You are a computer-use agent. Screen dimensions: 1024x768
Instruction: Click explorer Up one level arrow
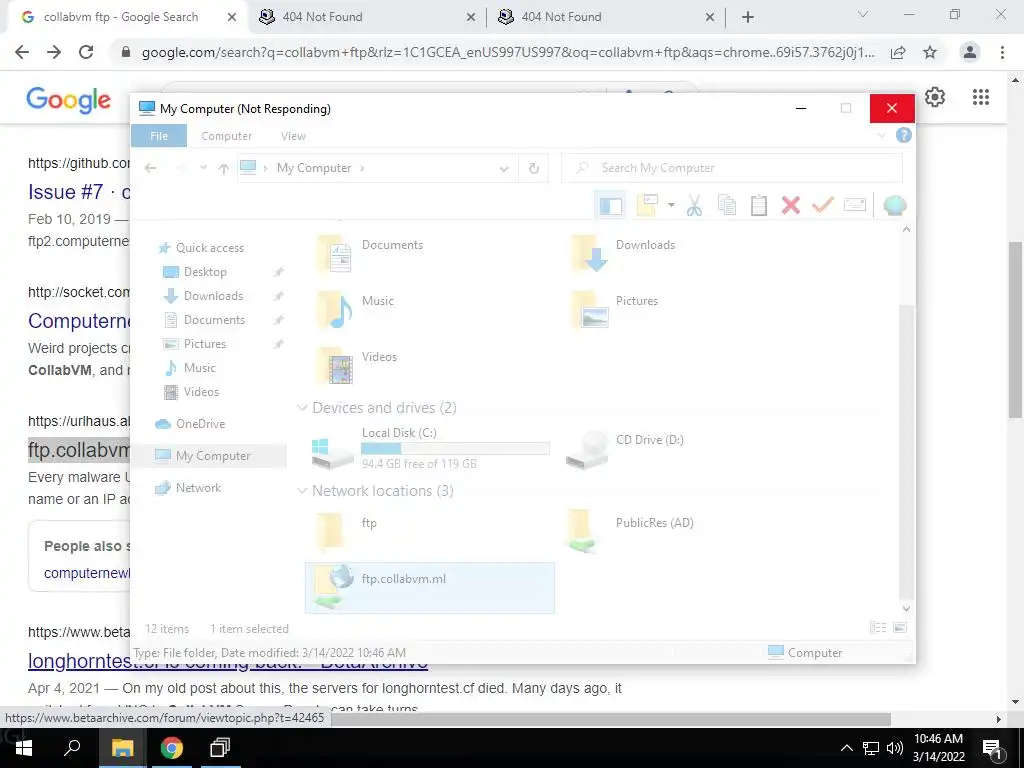click(x=223, y=168)
